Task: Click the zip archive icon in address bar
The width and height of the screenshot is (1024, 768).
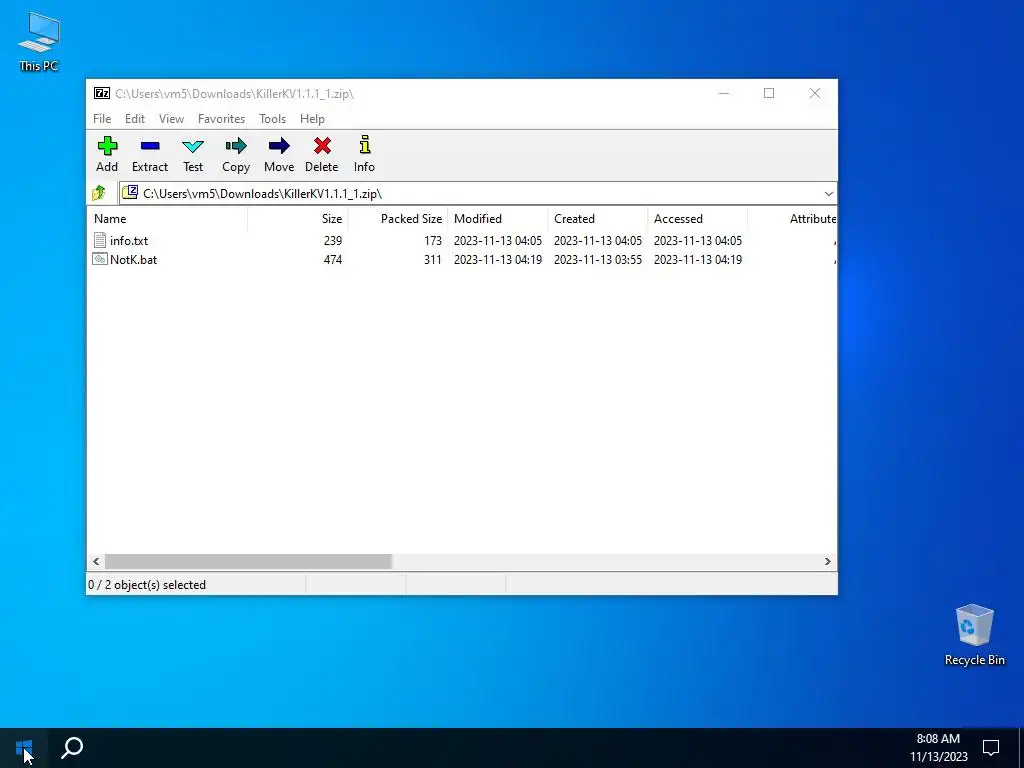Action: (x=130, y=193)
